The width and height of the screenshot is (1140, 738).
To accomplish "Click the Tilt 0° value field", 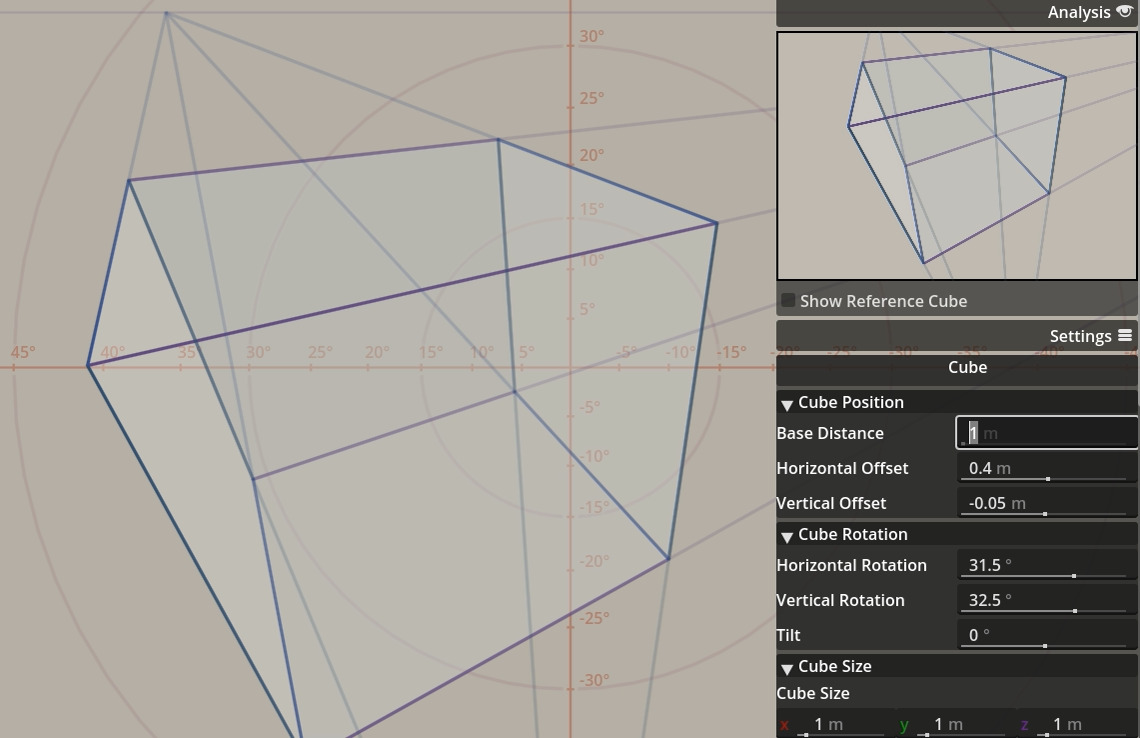I will click(x=1046, y=635).
